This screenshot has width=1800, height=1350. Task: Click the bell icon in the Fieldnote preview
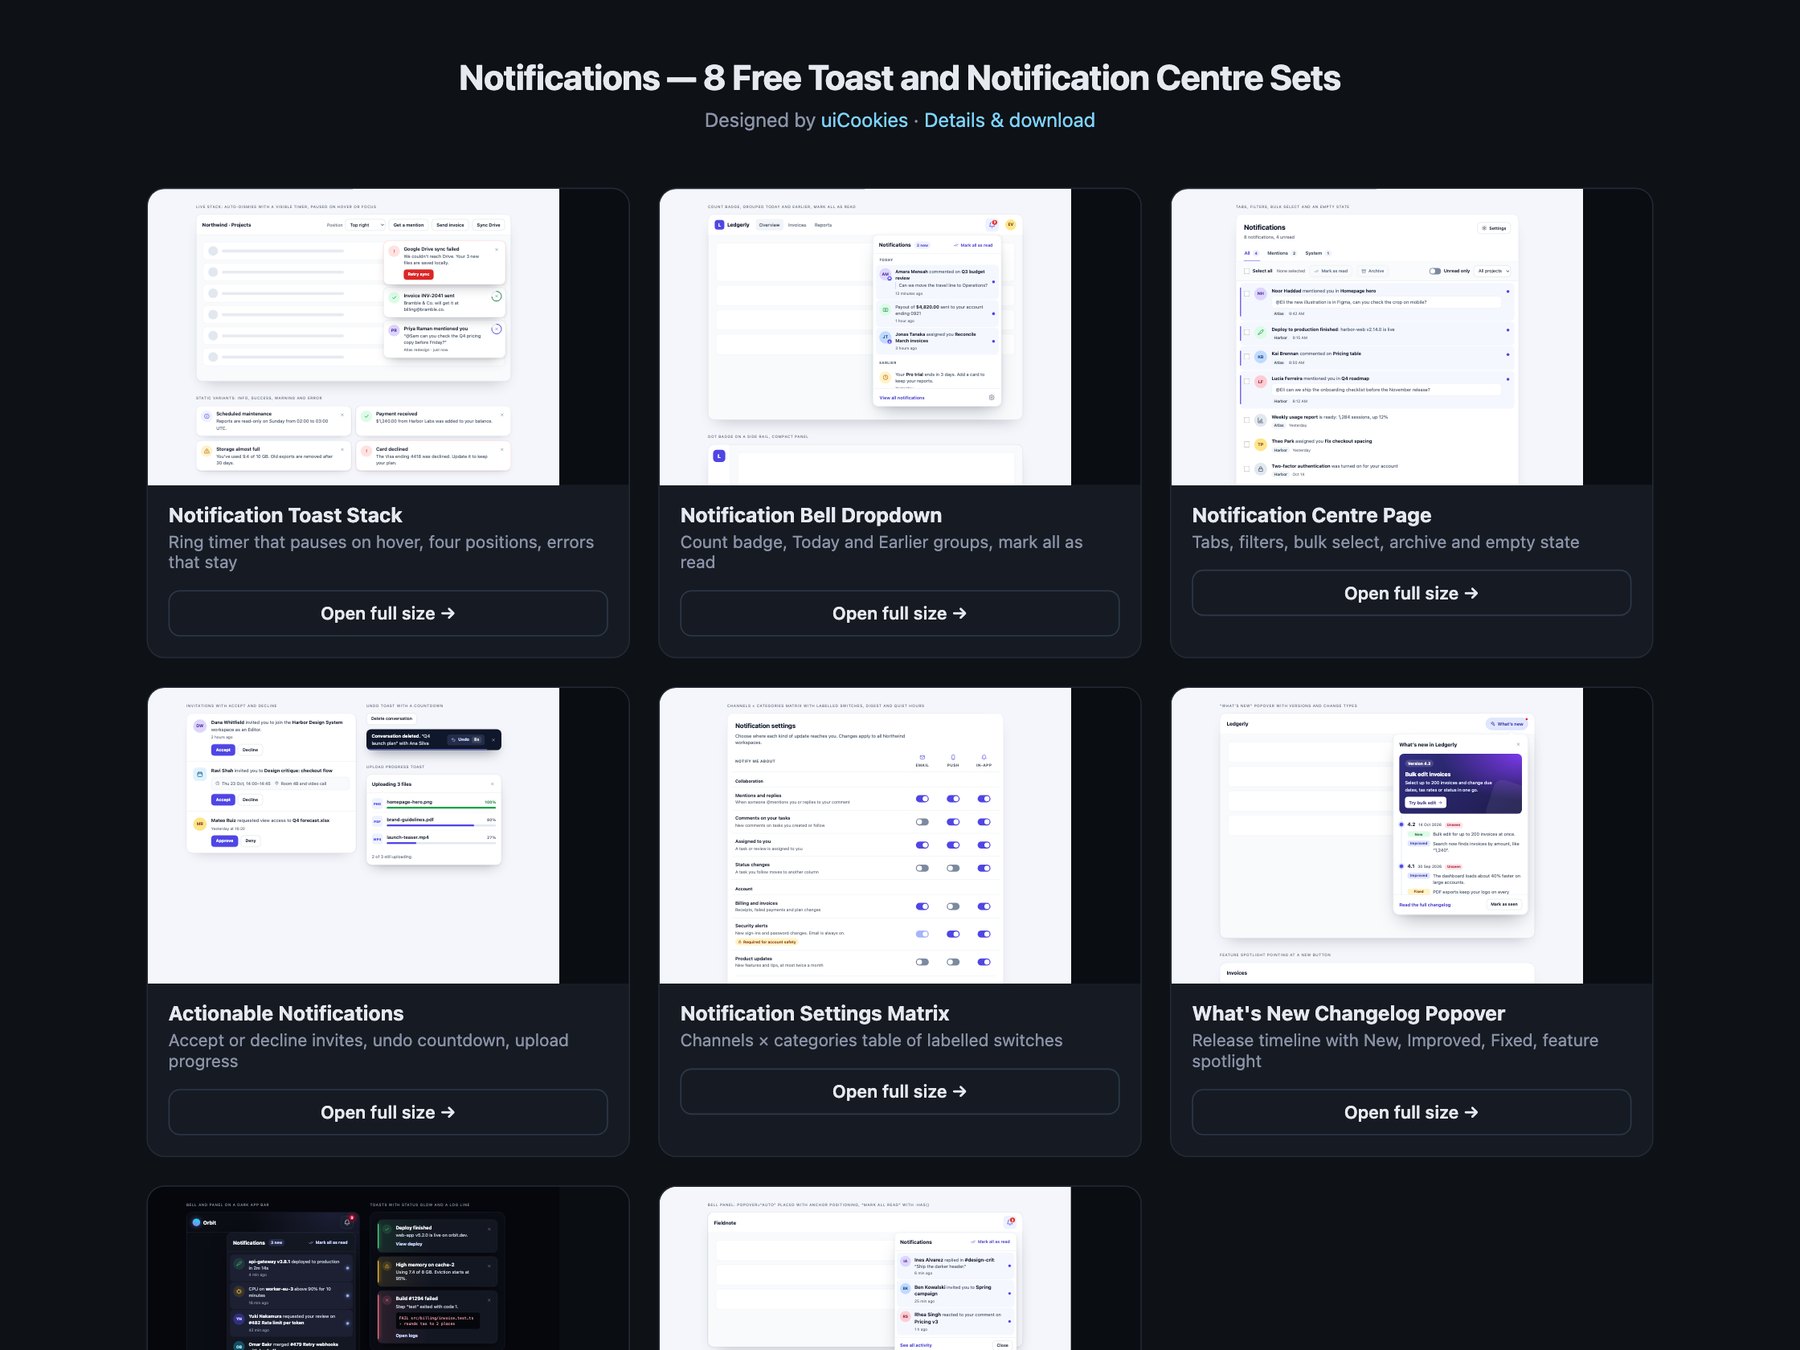coord(1010,1222)
